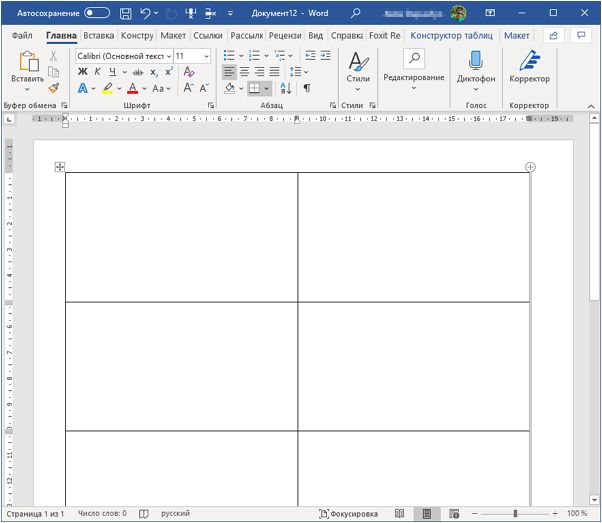This screenshot has height=523, width=602.
Task: Copy selection with the copy icon
Action: pyautogui.click(x=53, y=72)
